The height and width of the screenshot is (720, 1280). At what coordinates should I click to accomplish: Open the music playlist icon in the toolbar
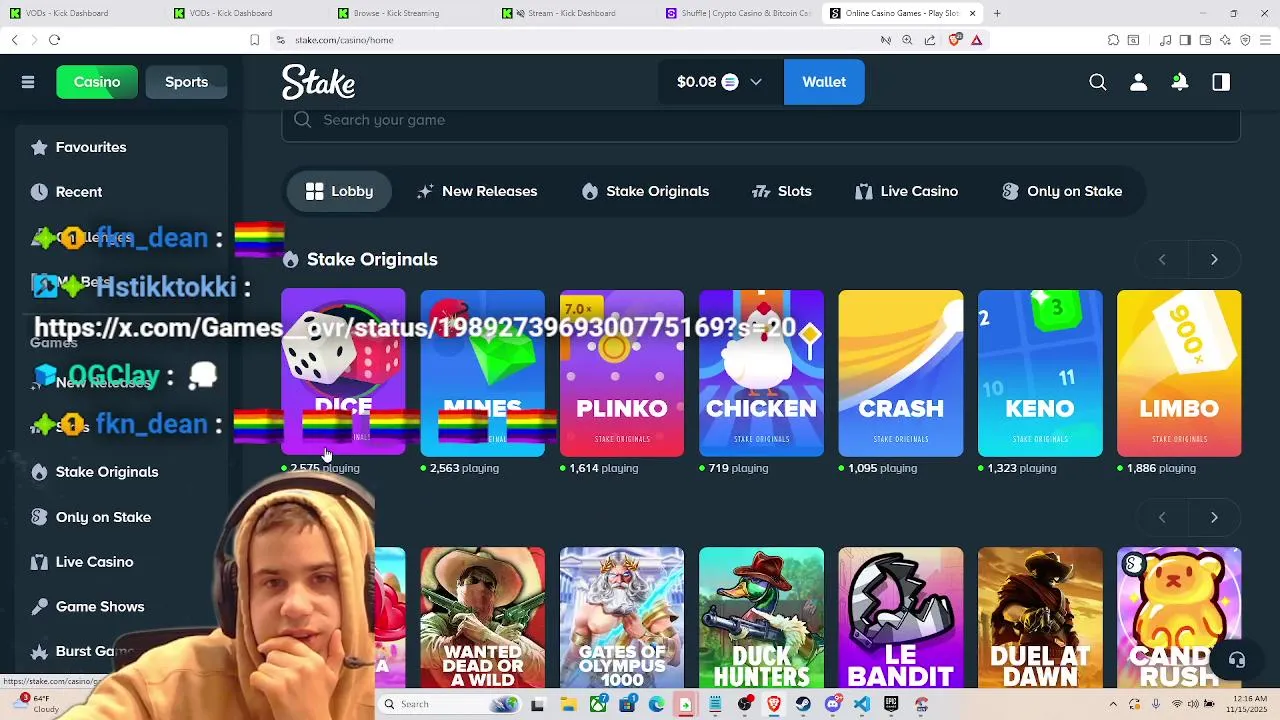[1165, 40]
